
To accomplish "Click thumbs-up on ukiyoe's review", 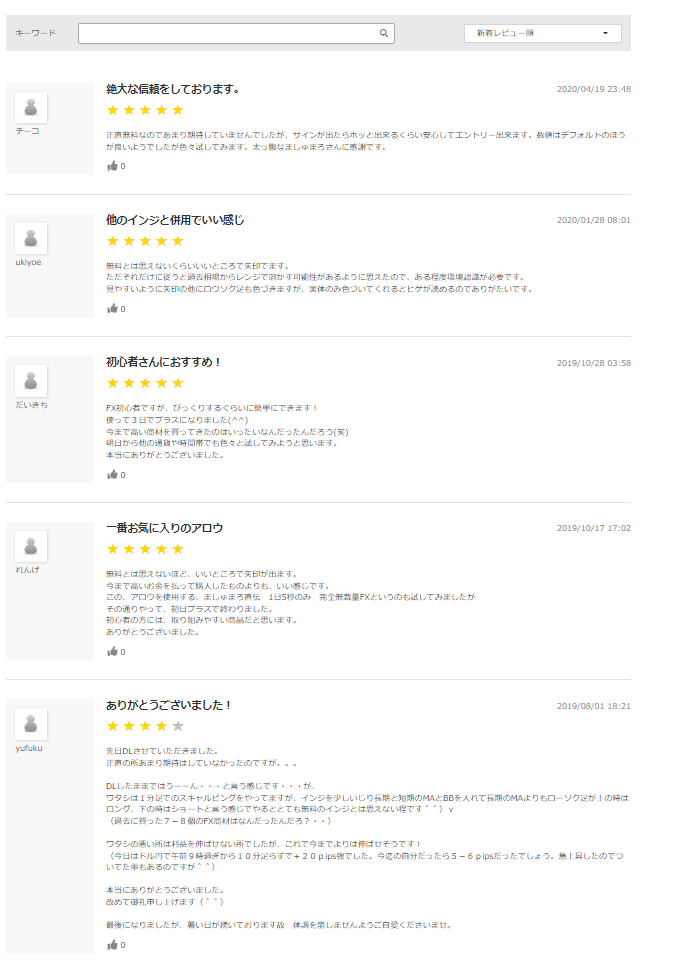I will pyautogui.click(x=113, y=309).
